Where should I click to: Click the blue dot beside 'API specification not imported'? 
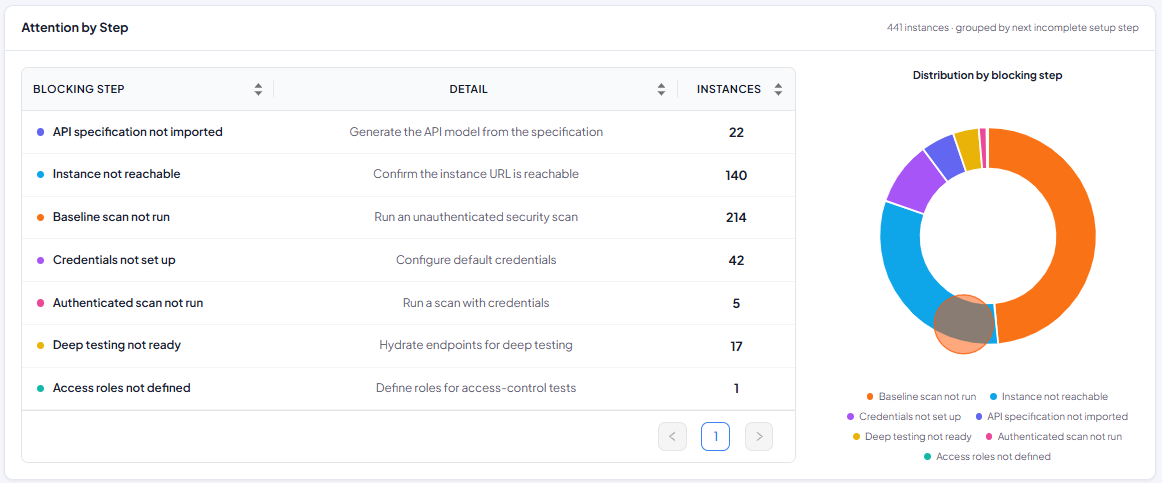tap(40, 133)
